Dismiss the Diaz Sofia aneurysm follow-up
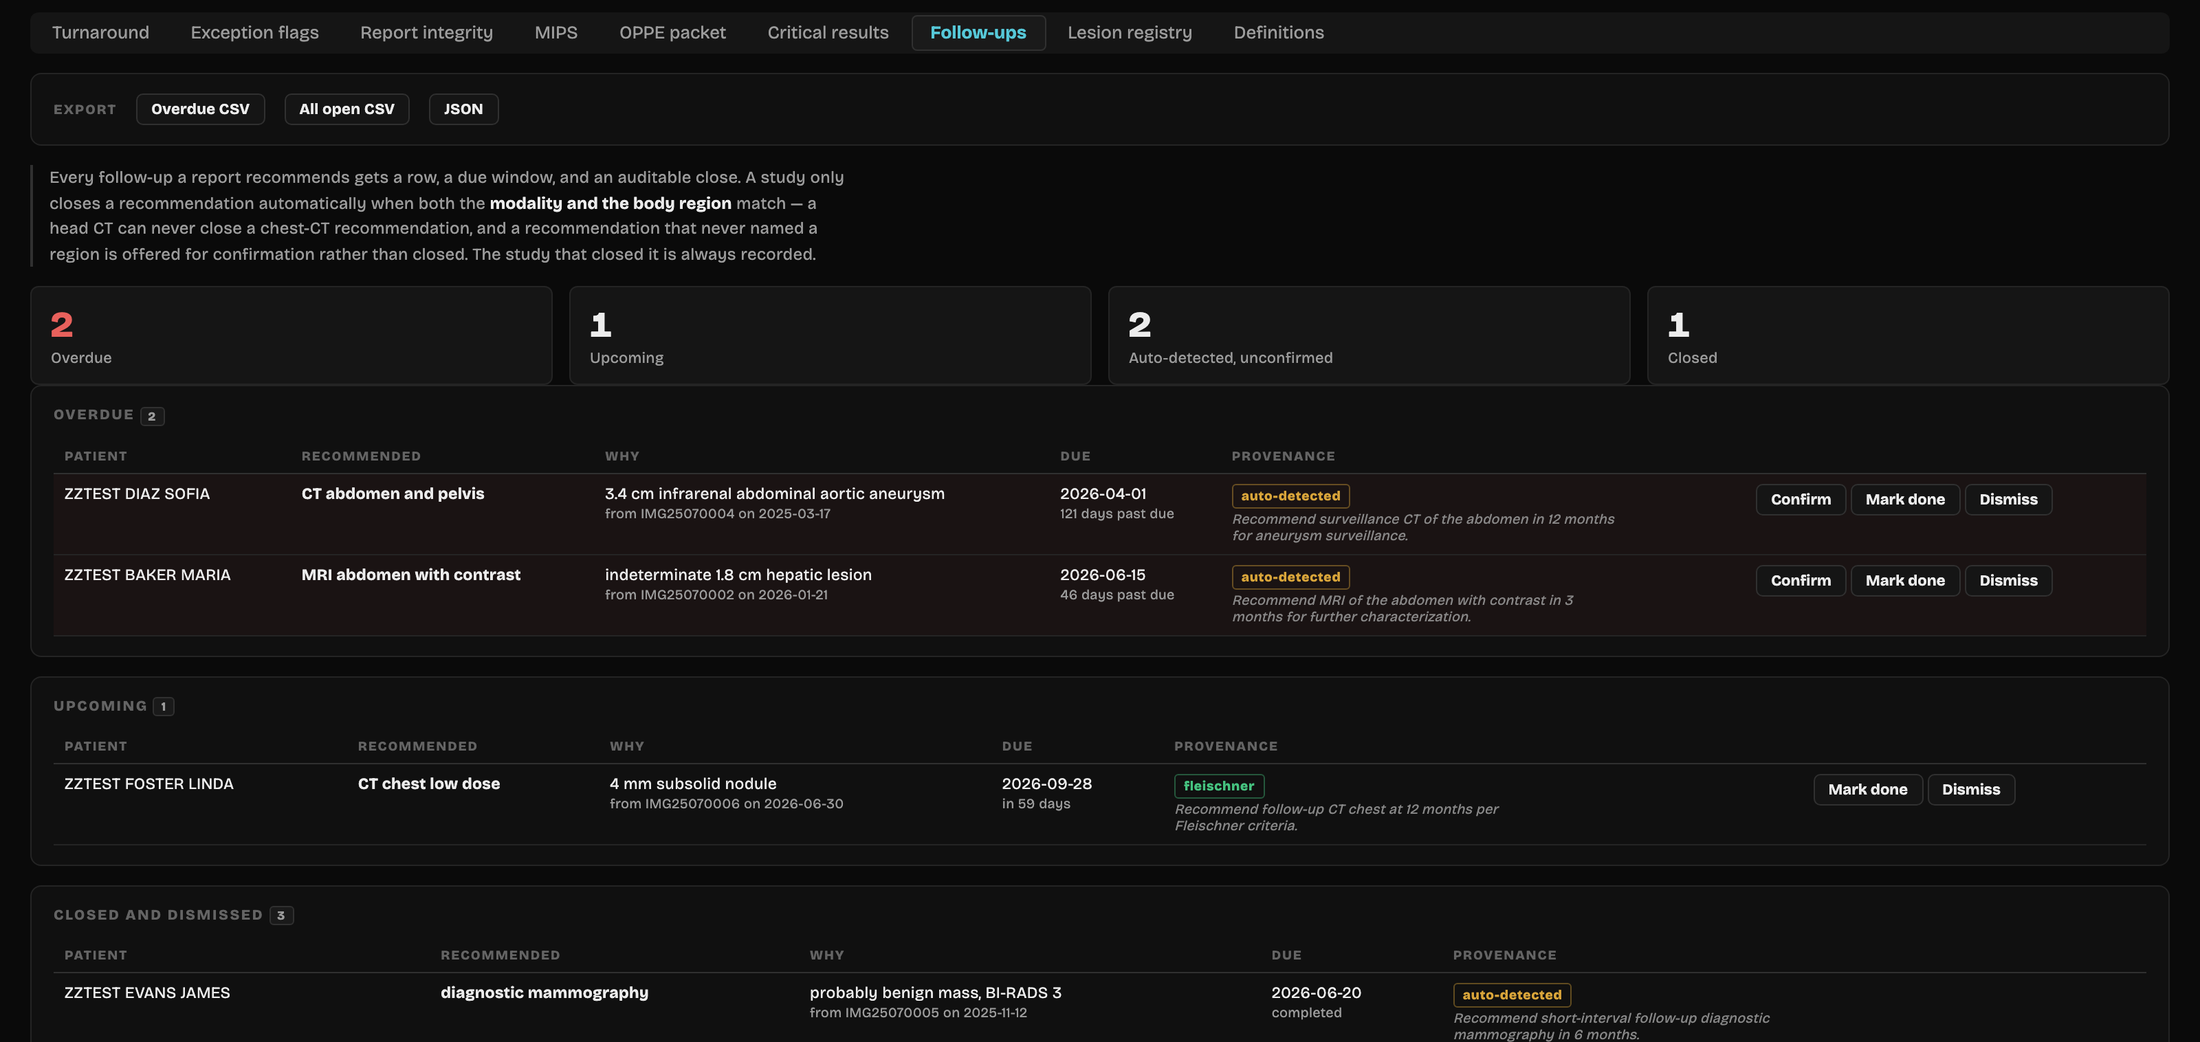The width and height of the screenshot is (2200, 1042). coord(2008,499)
